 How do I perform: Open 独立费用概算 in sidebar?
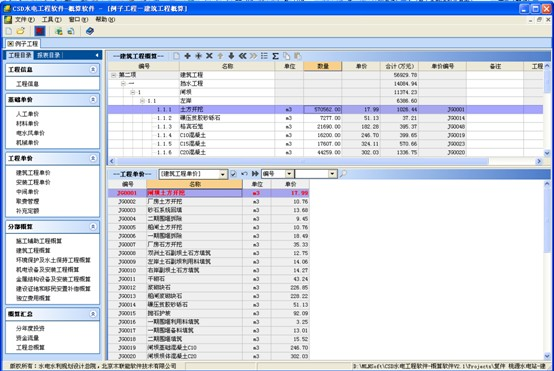tap(33, 298)
